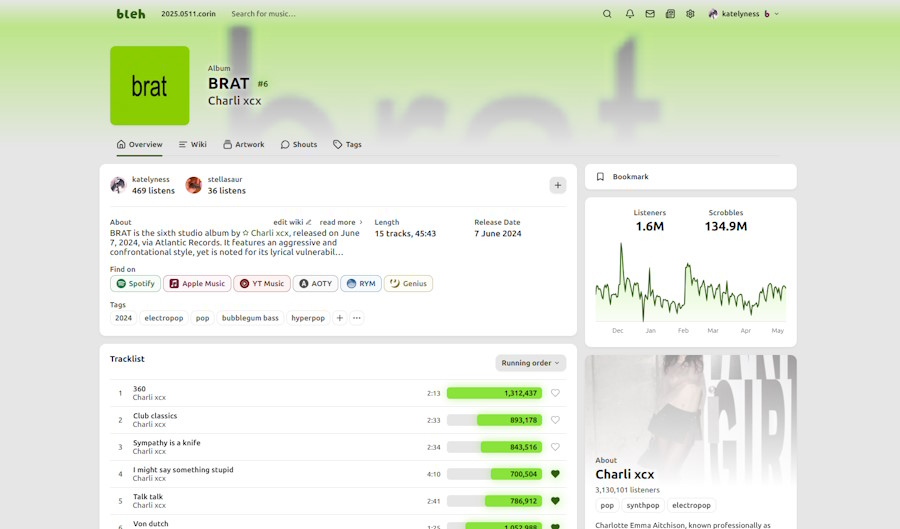Open the Artwork tab
This screenshot has height=529, width=900.
pyautogui.click(x=243, y=145)
